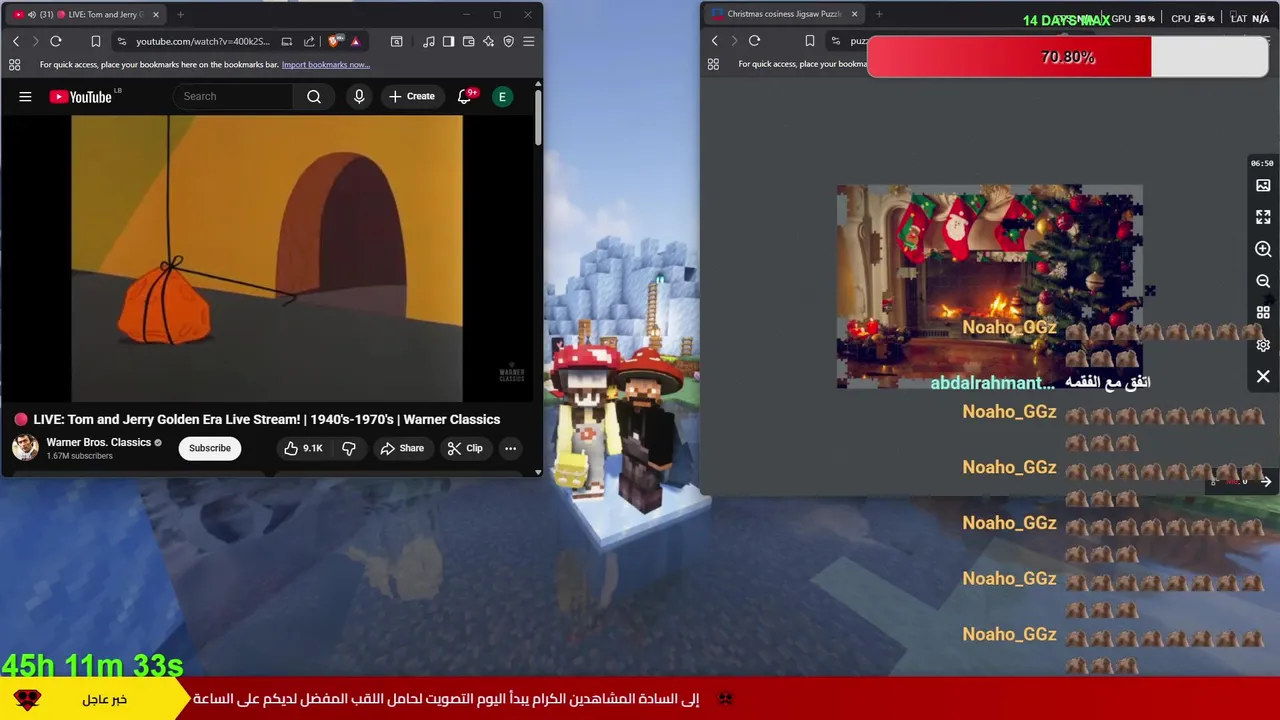Open a new tab in YouTube window
The image size is (1280, 720).
pos(180,14)
